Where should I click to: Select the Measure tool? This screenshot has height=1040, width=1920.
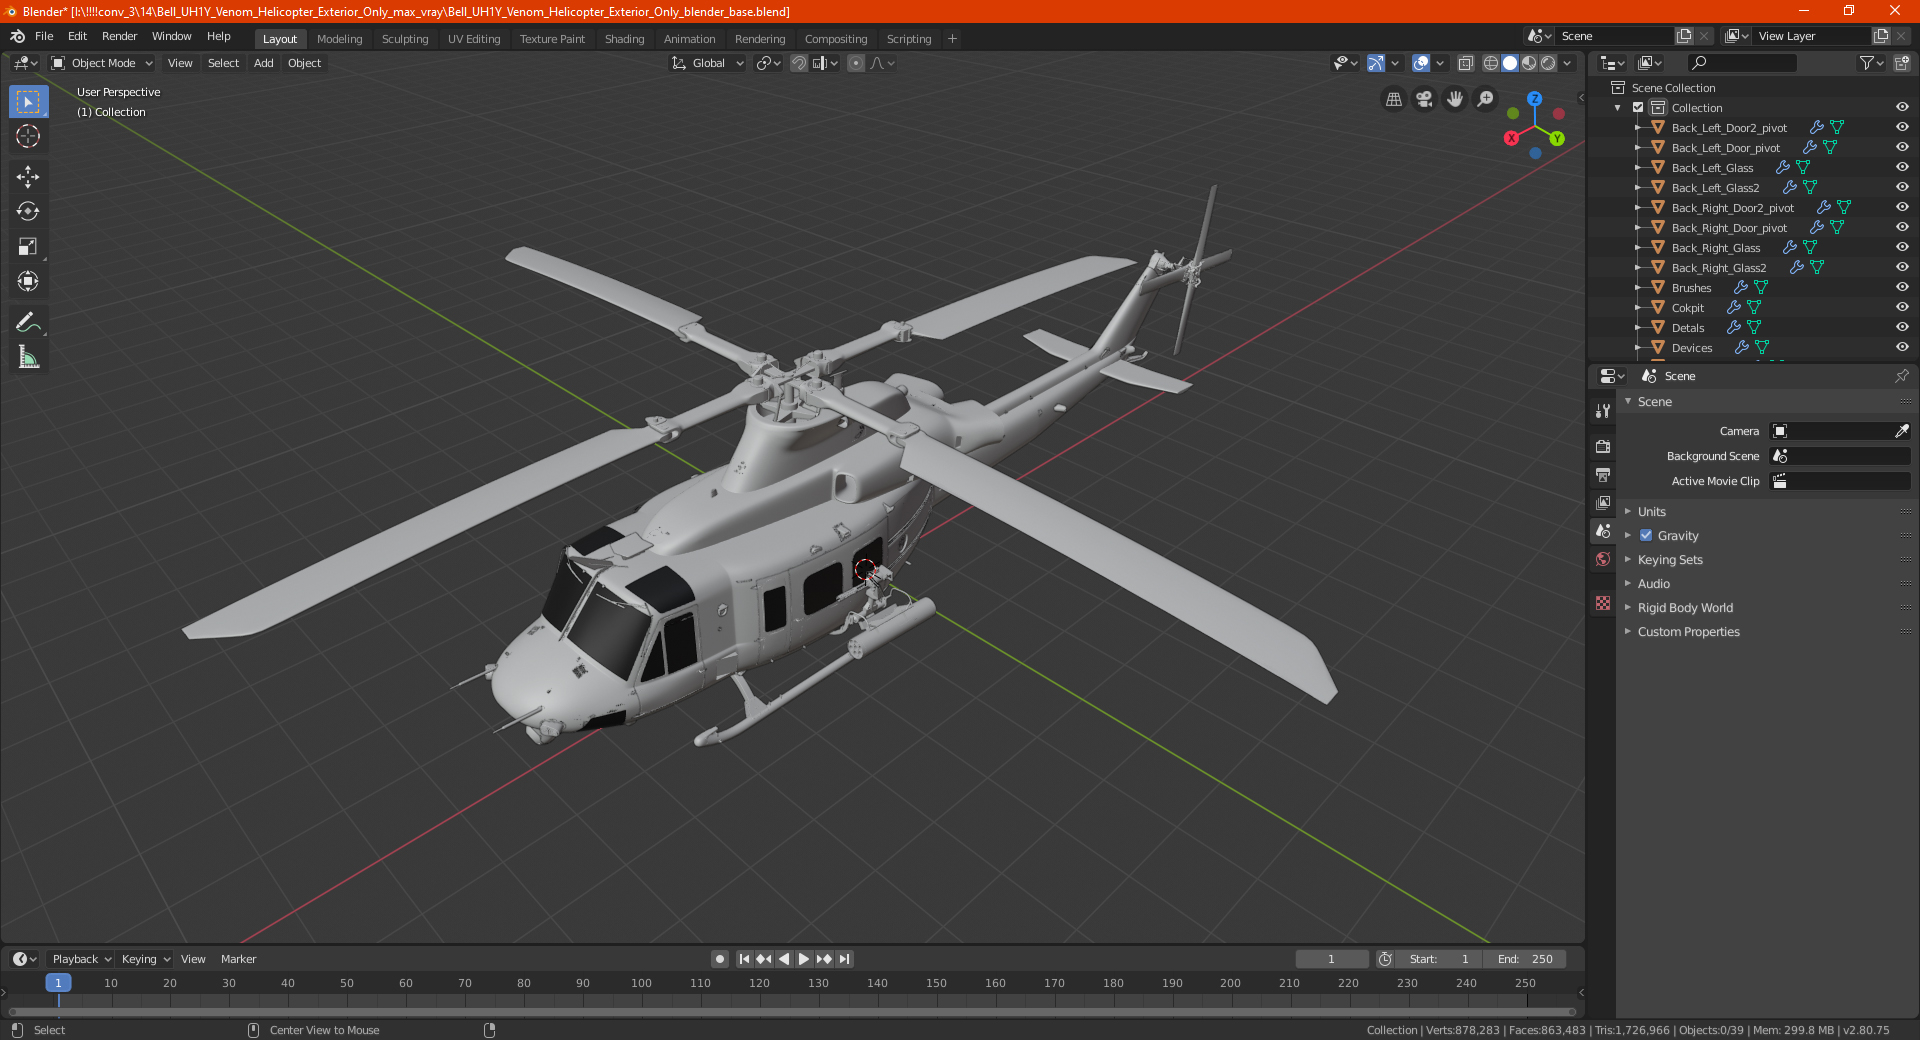(28, 357)
